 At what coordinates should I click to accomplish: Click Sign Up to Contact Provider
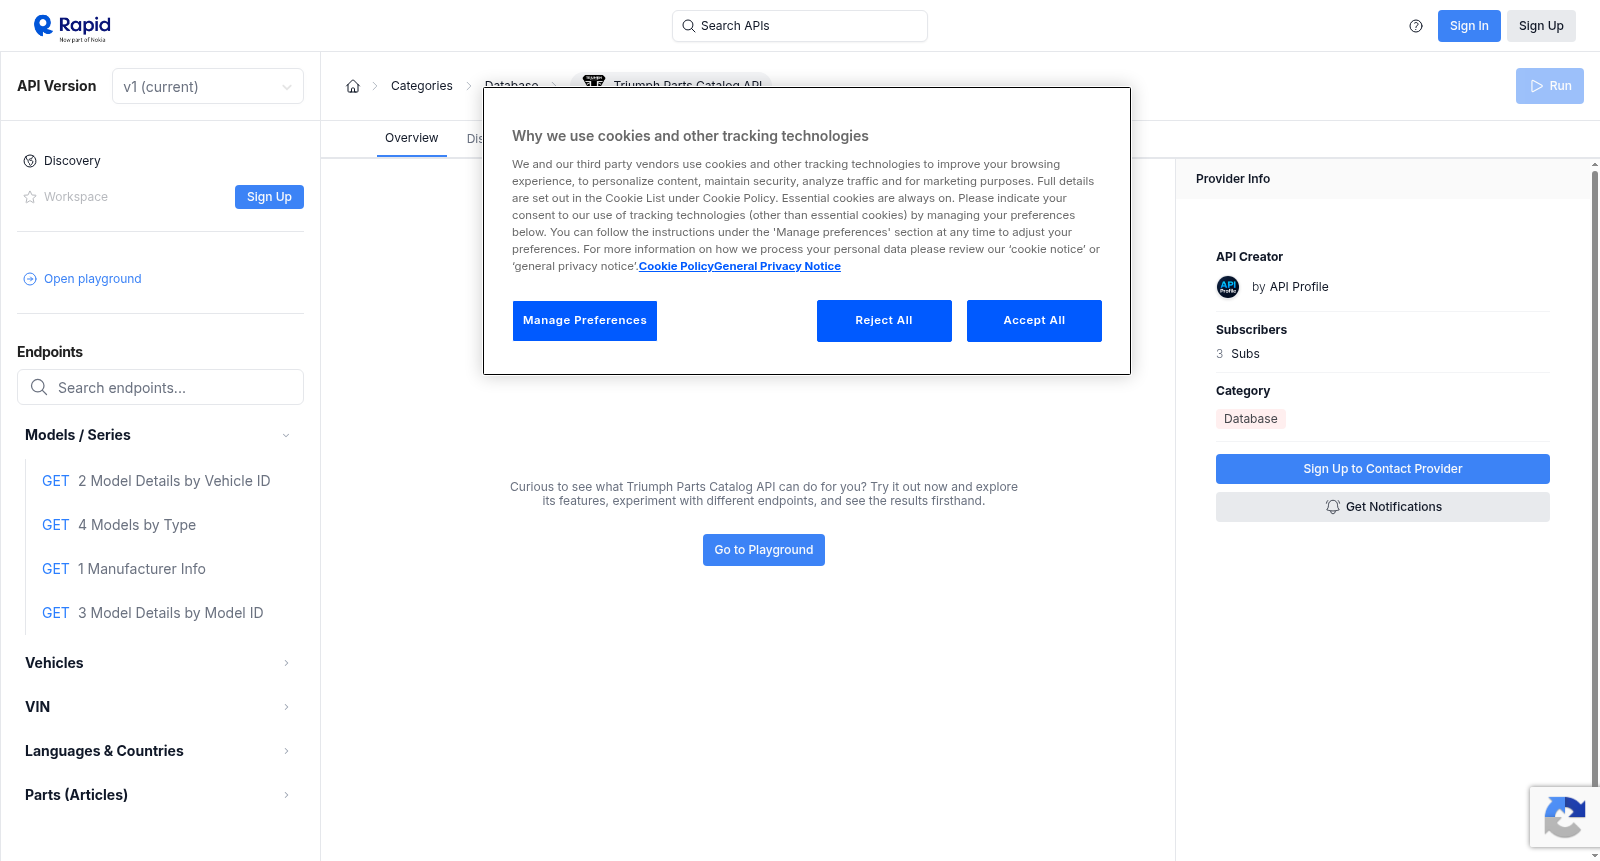pos(1383,469)
